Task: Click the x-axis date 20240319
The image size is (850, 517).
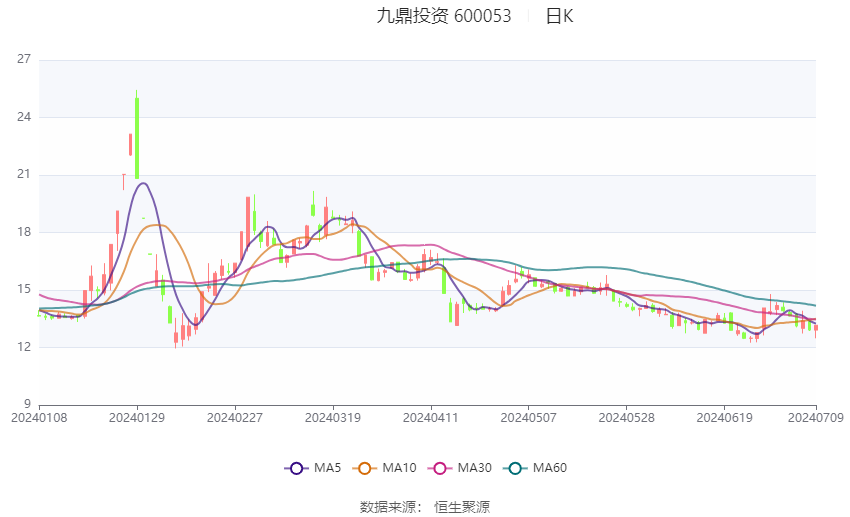Action: pos(333,418)
